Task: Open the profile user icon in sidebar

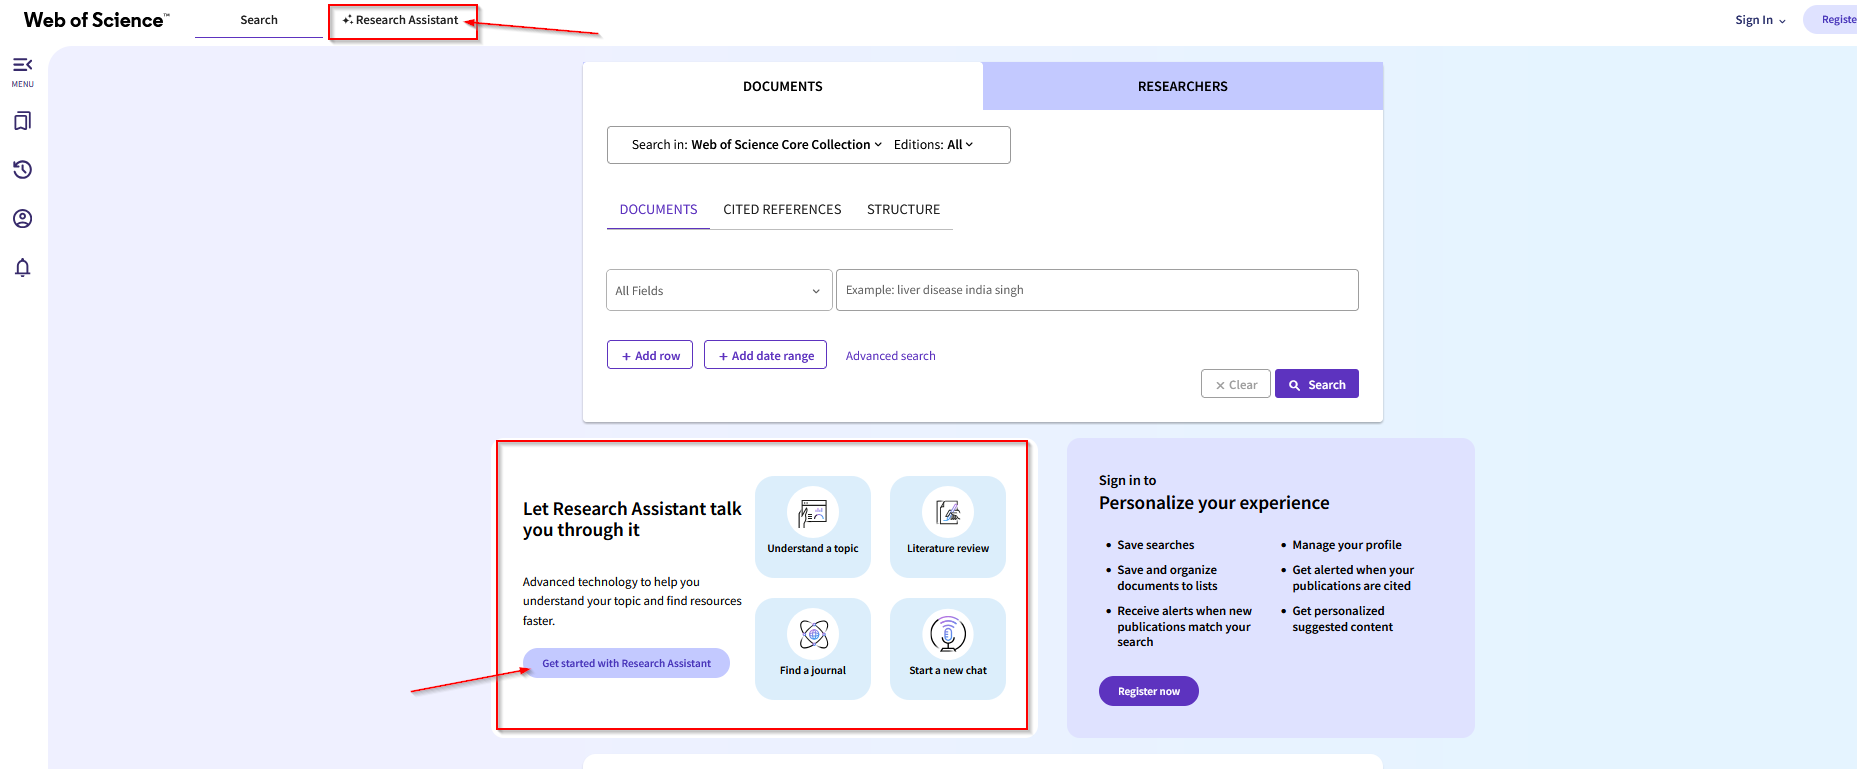Action: (x=22, y=219)
